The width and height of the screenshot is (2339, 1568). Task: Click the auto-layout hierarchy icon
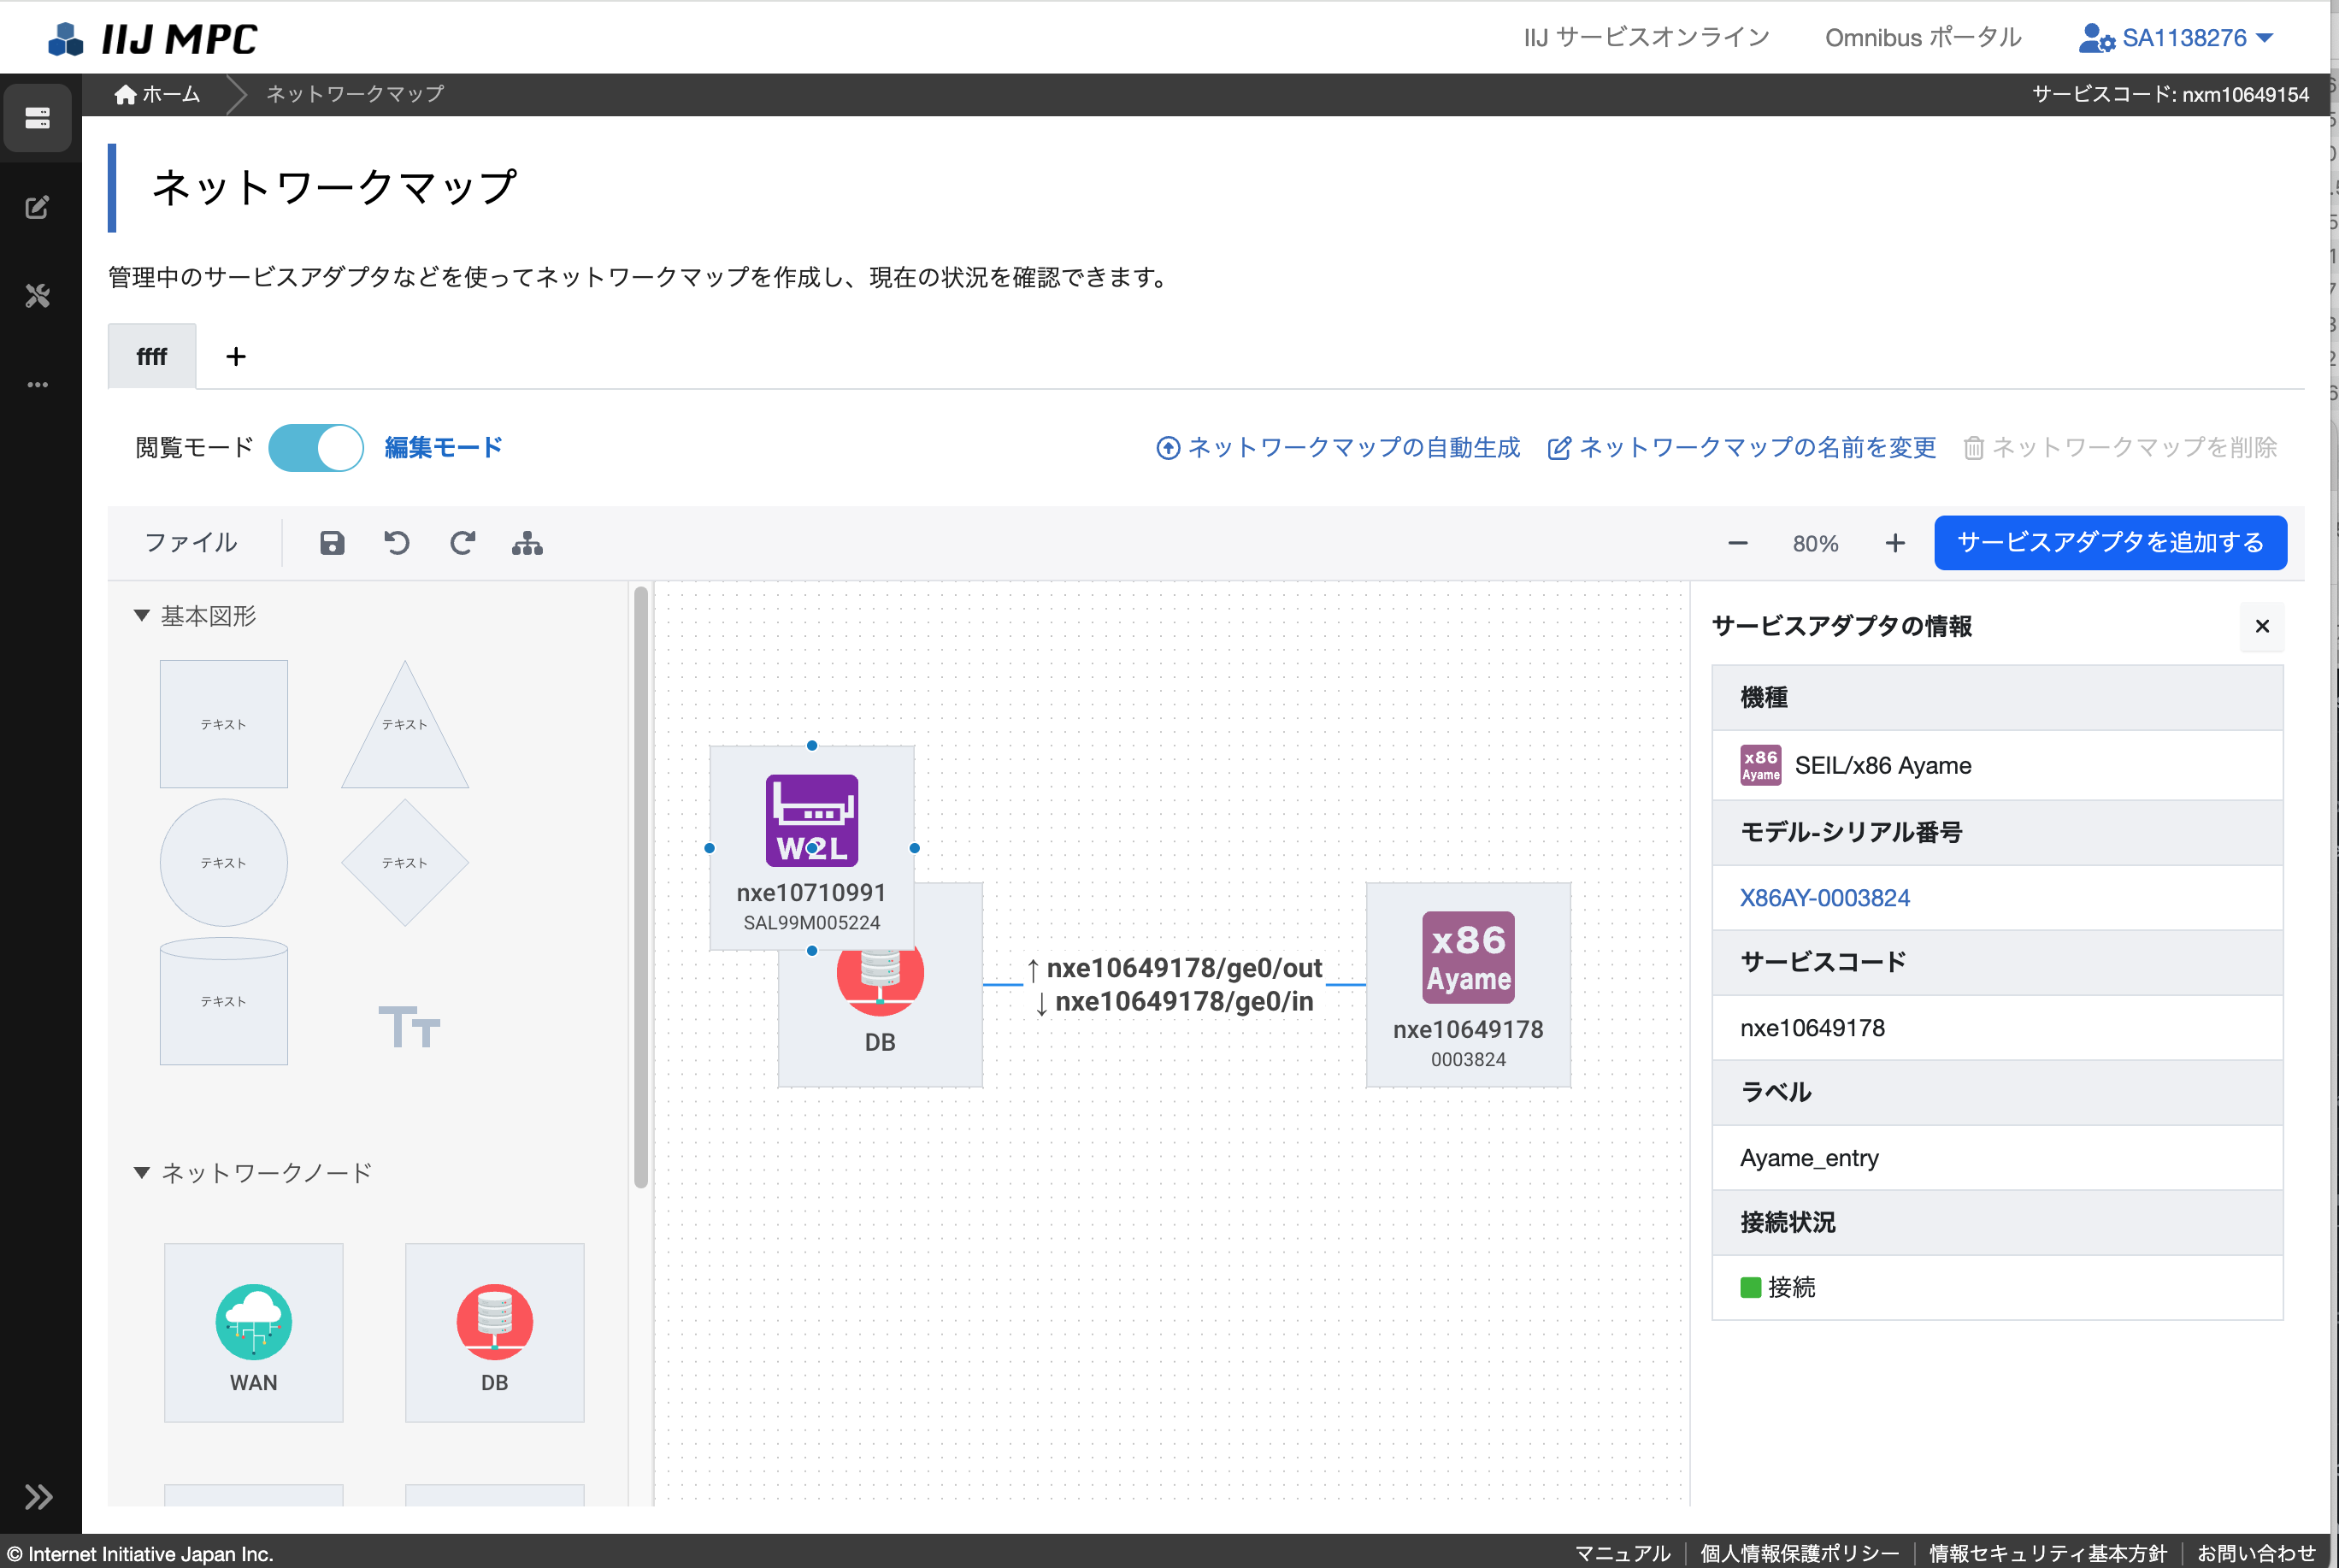tap(527, 543)
